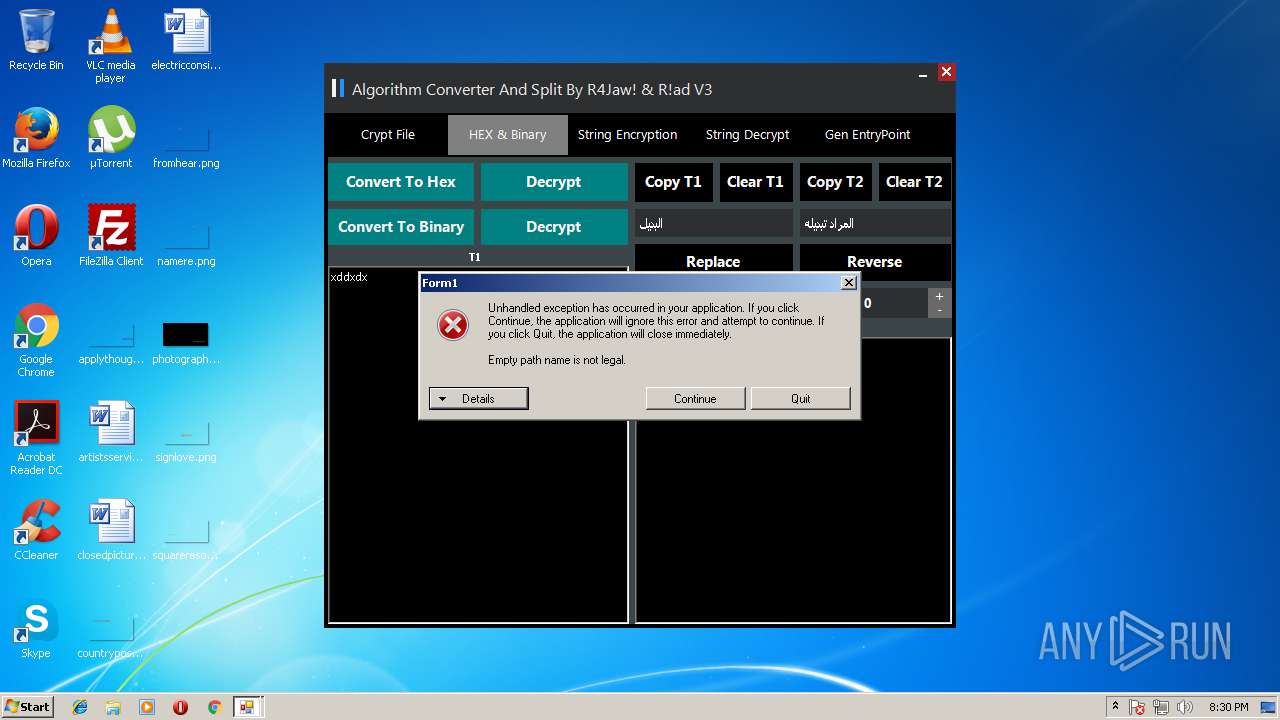Click the Copy T1 button

tap(673, 182)
